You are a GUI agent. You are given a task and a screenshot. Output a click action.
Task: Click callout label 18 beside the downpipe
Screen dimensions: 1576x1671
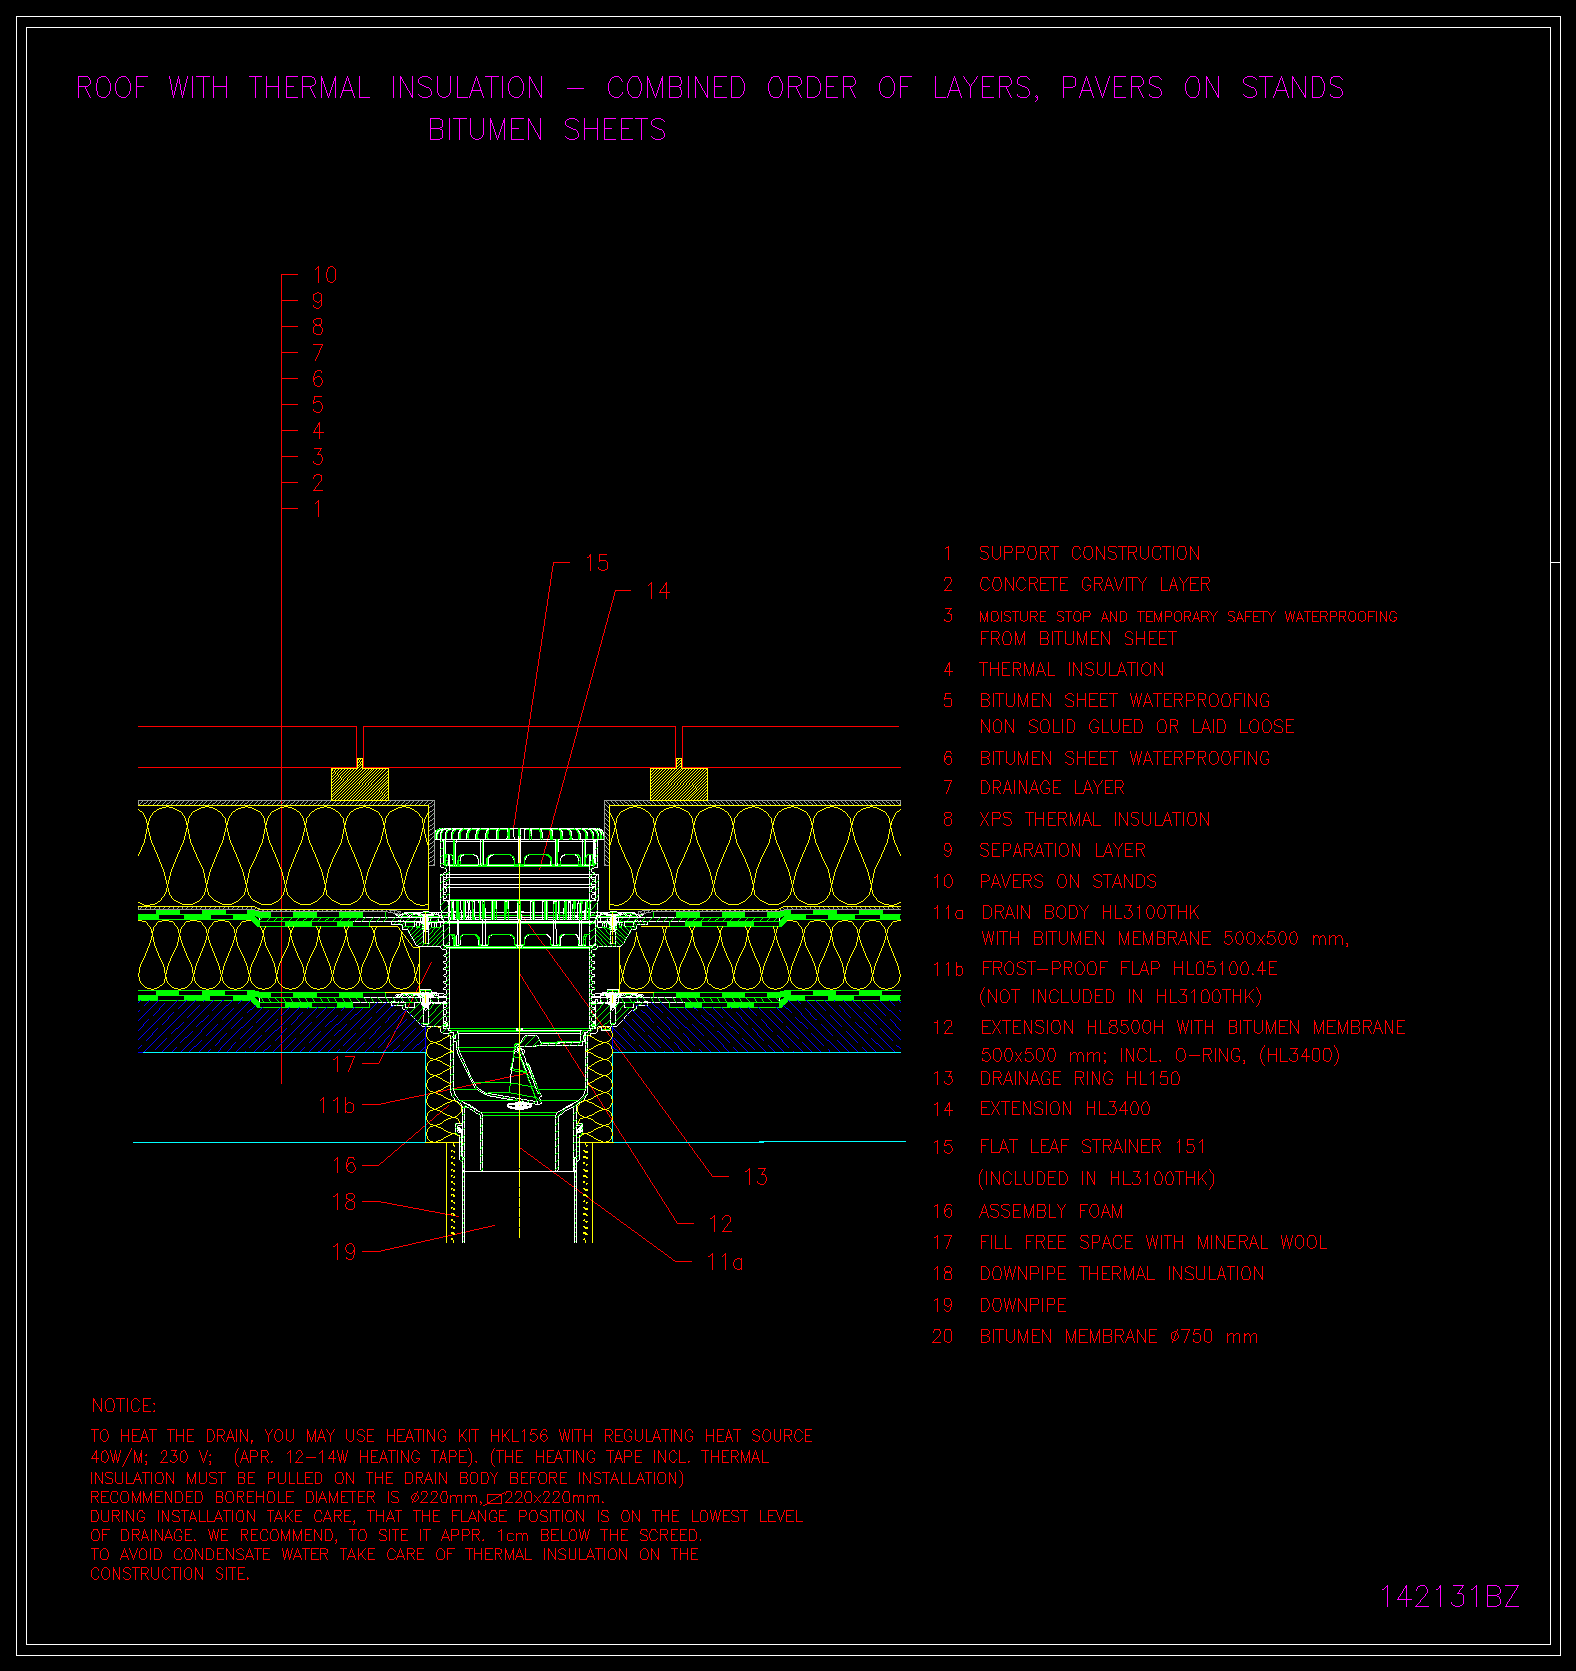tap(344, 1202)
